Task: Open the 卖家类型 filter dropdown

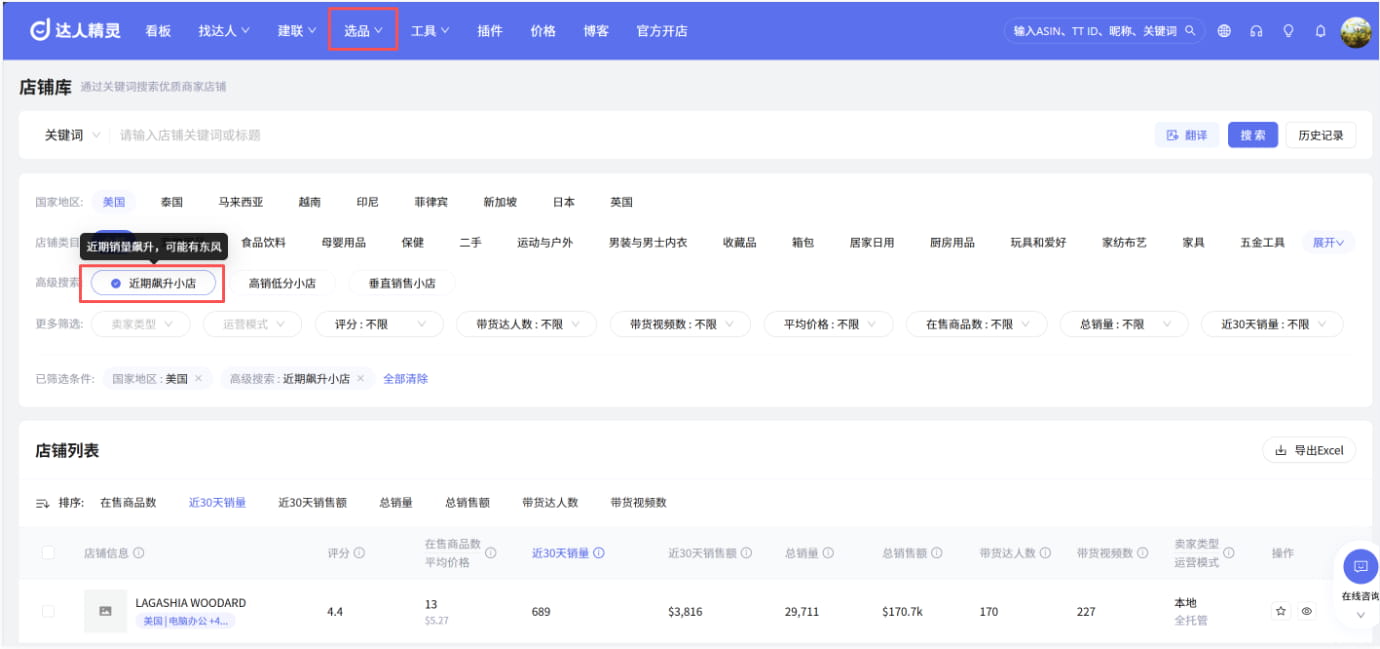Action: click(140, 324)
